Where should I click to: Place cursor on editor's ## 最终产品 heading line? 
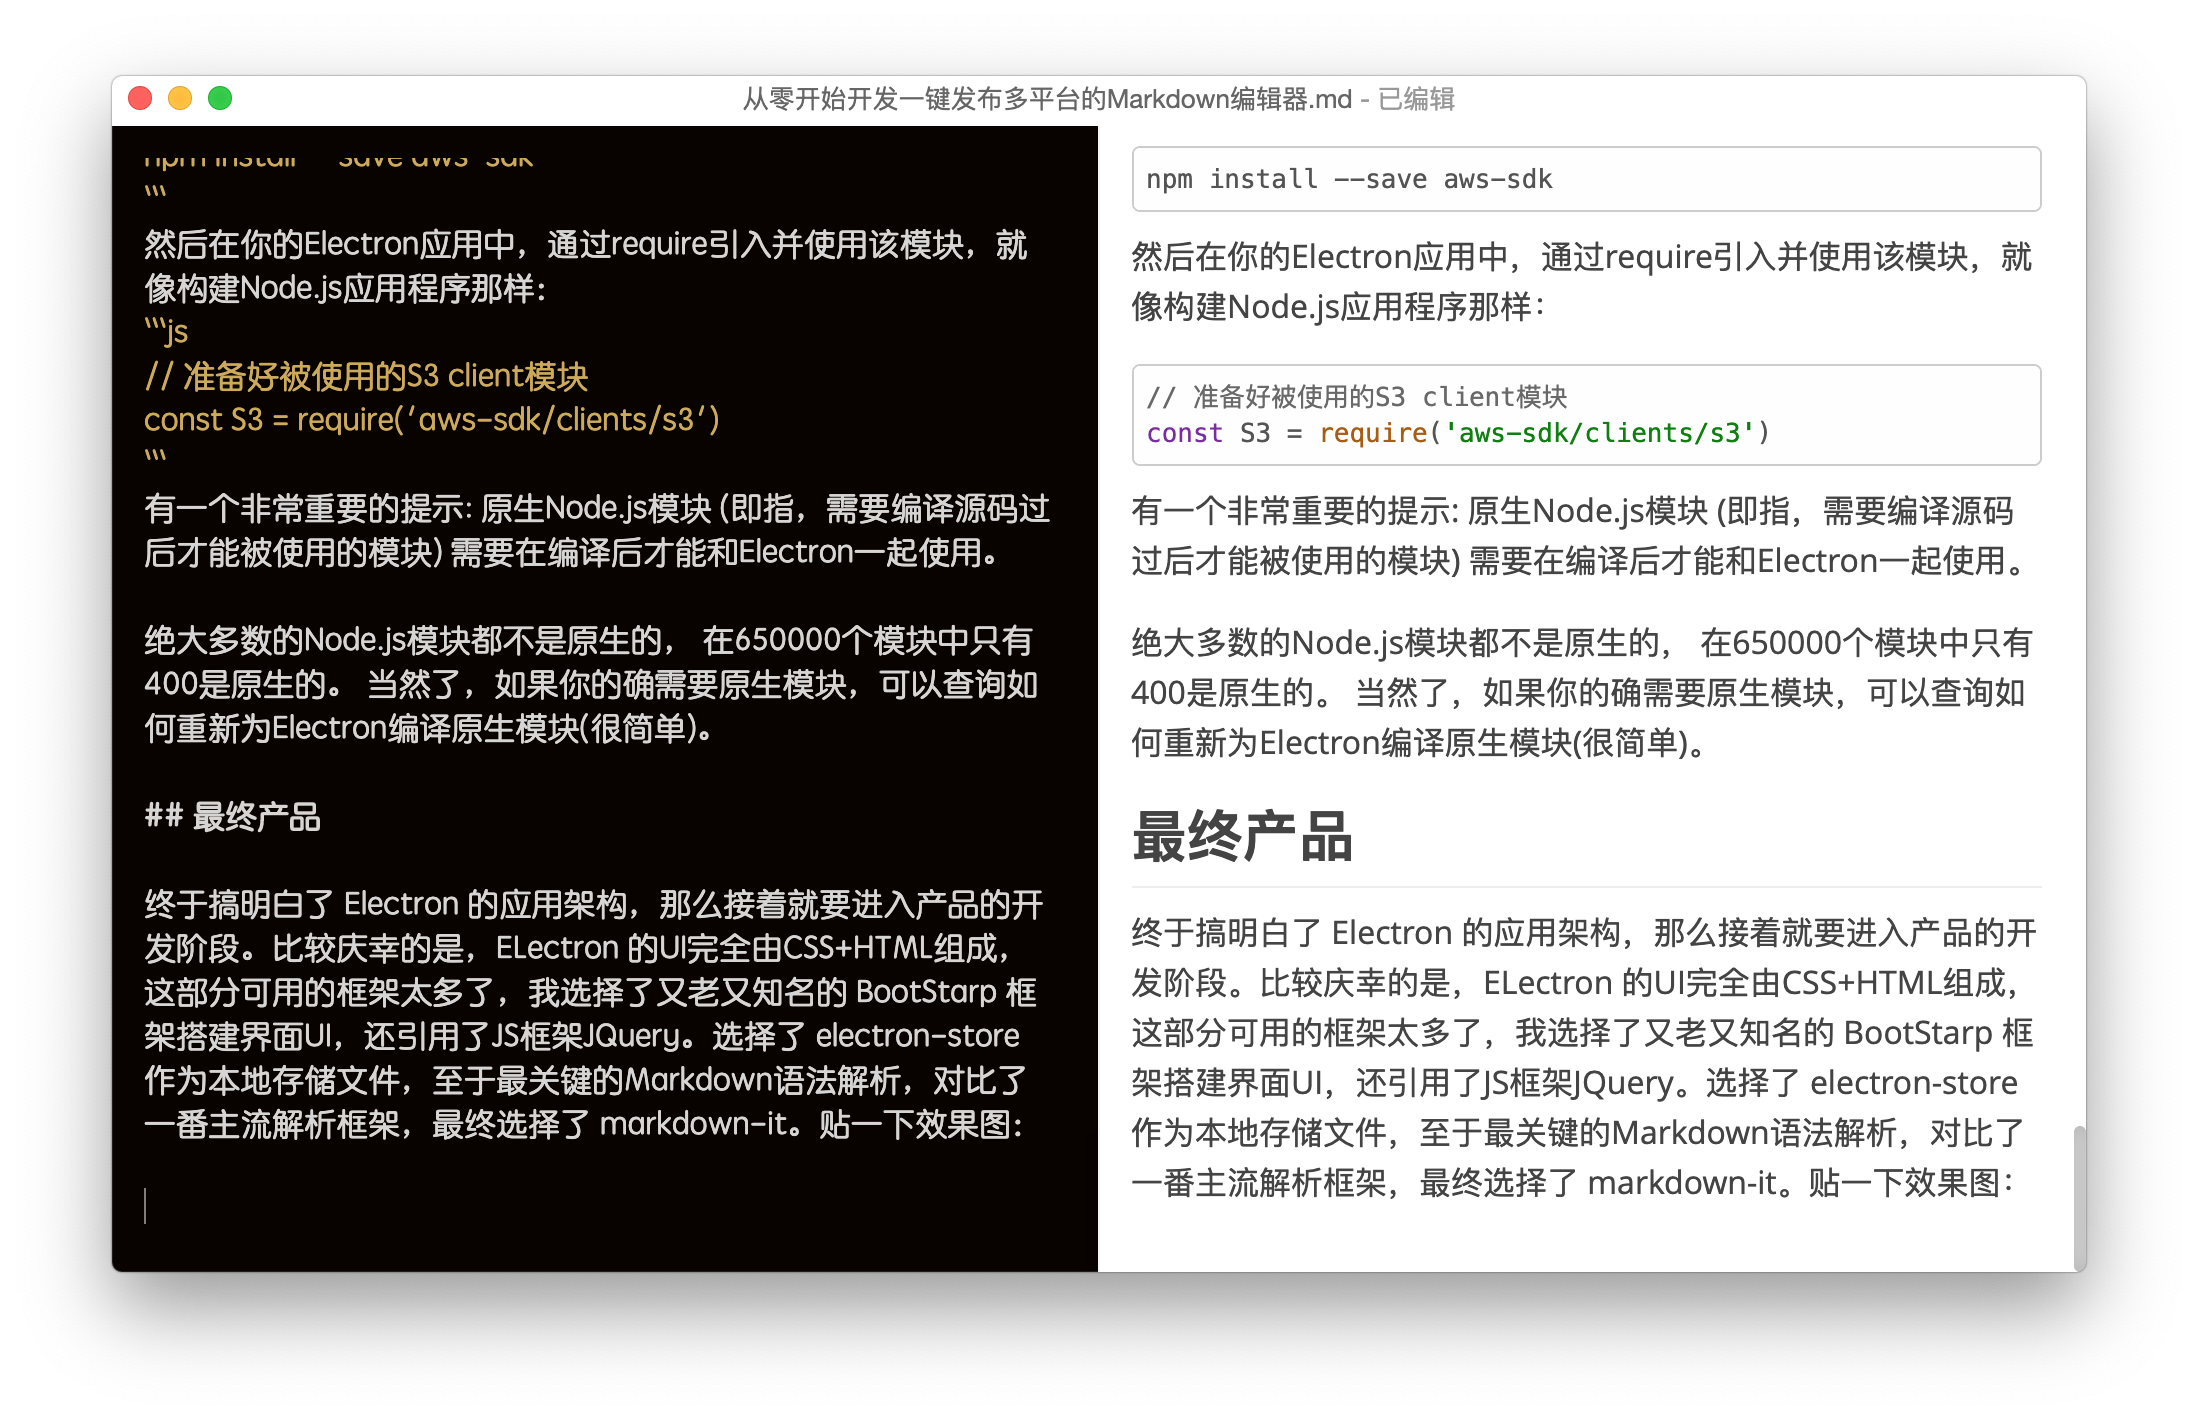click(x=233, y=817)
